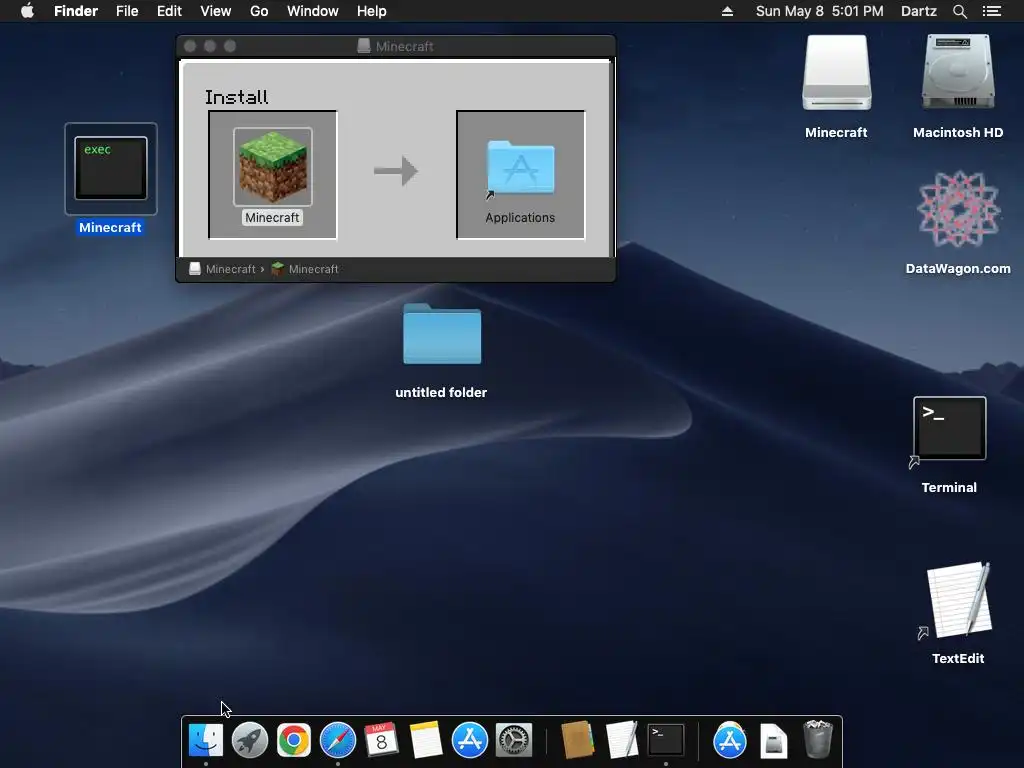Screen dimensions: 1024x768
Task: Open TextEdit from the Dock
Action: click(621, 741)
